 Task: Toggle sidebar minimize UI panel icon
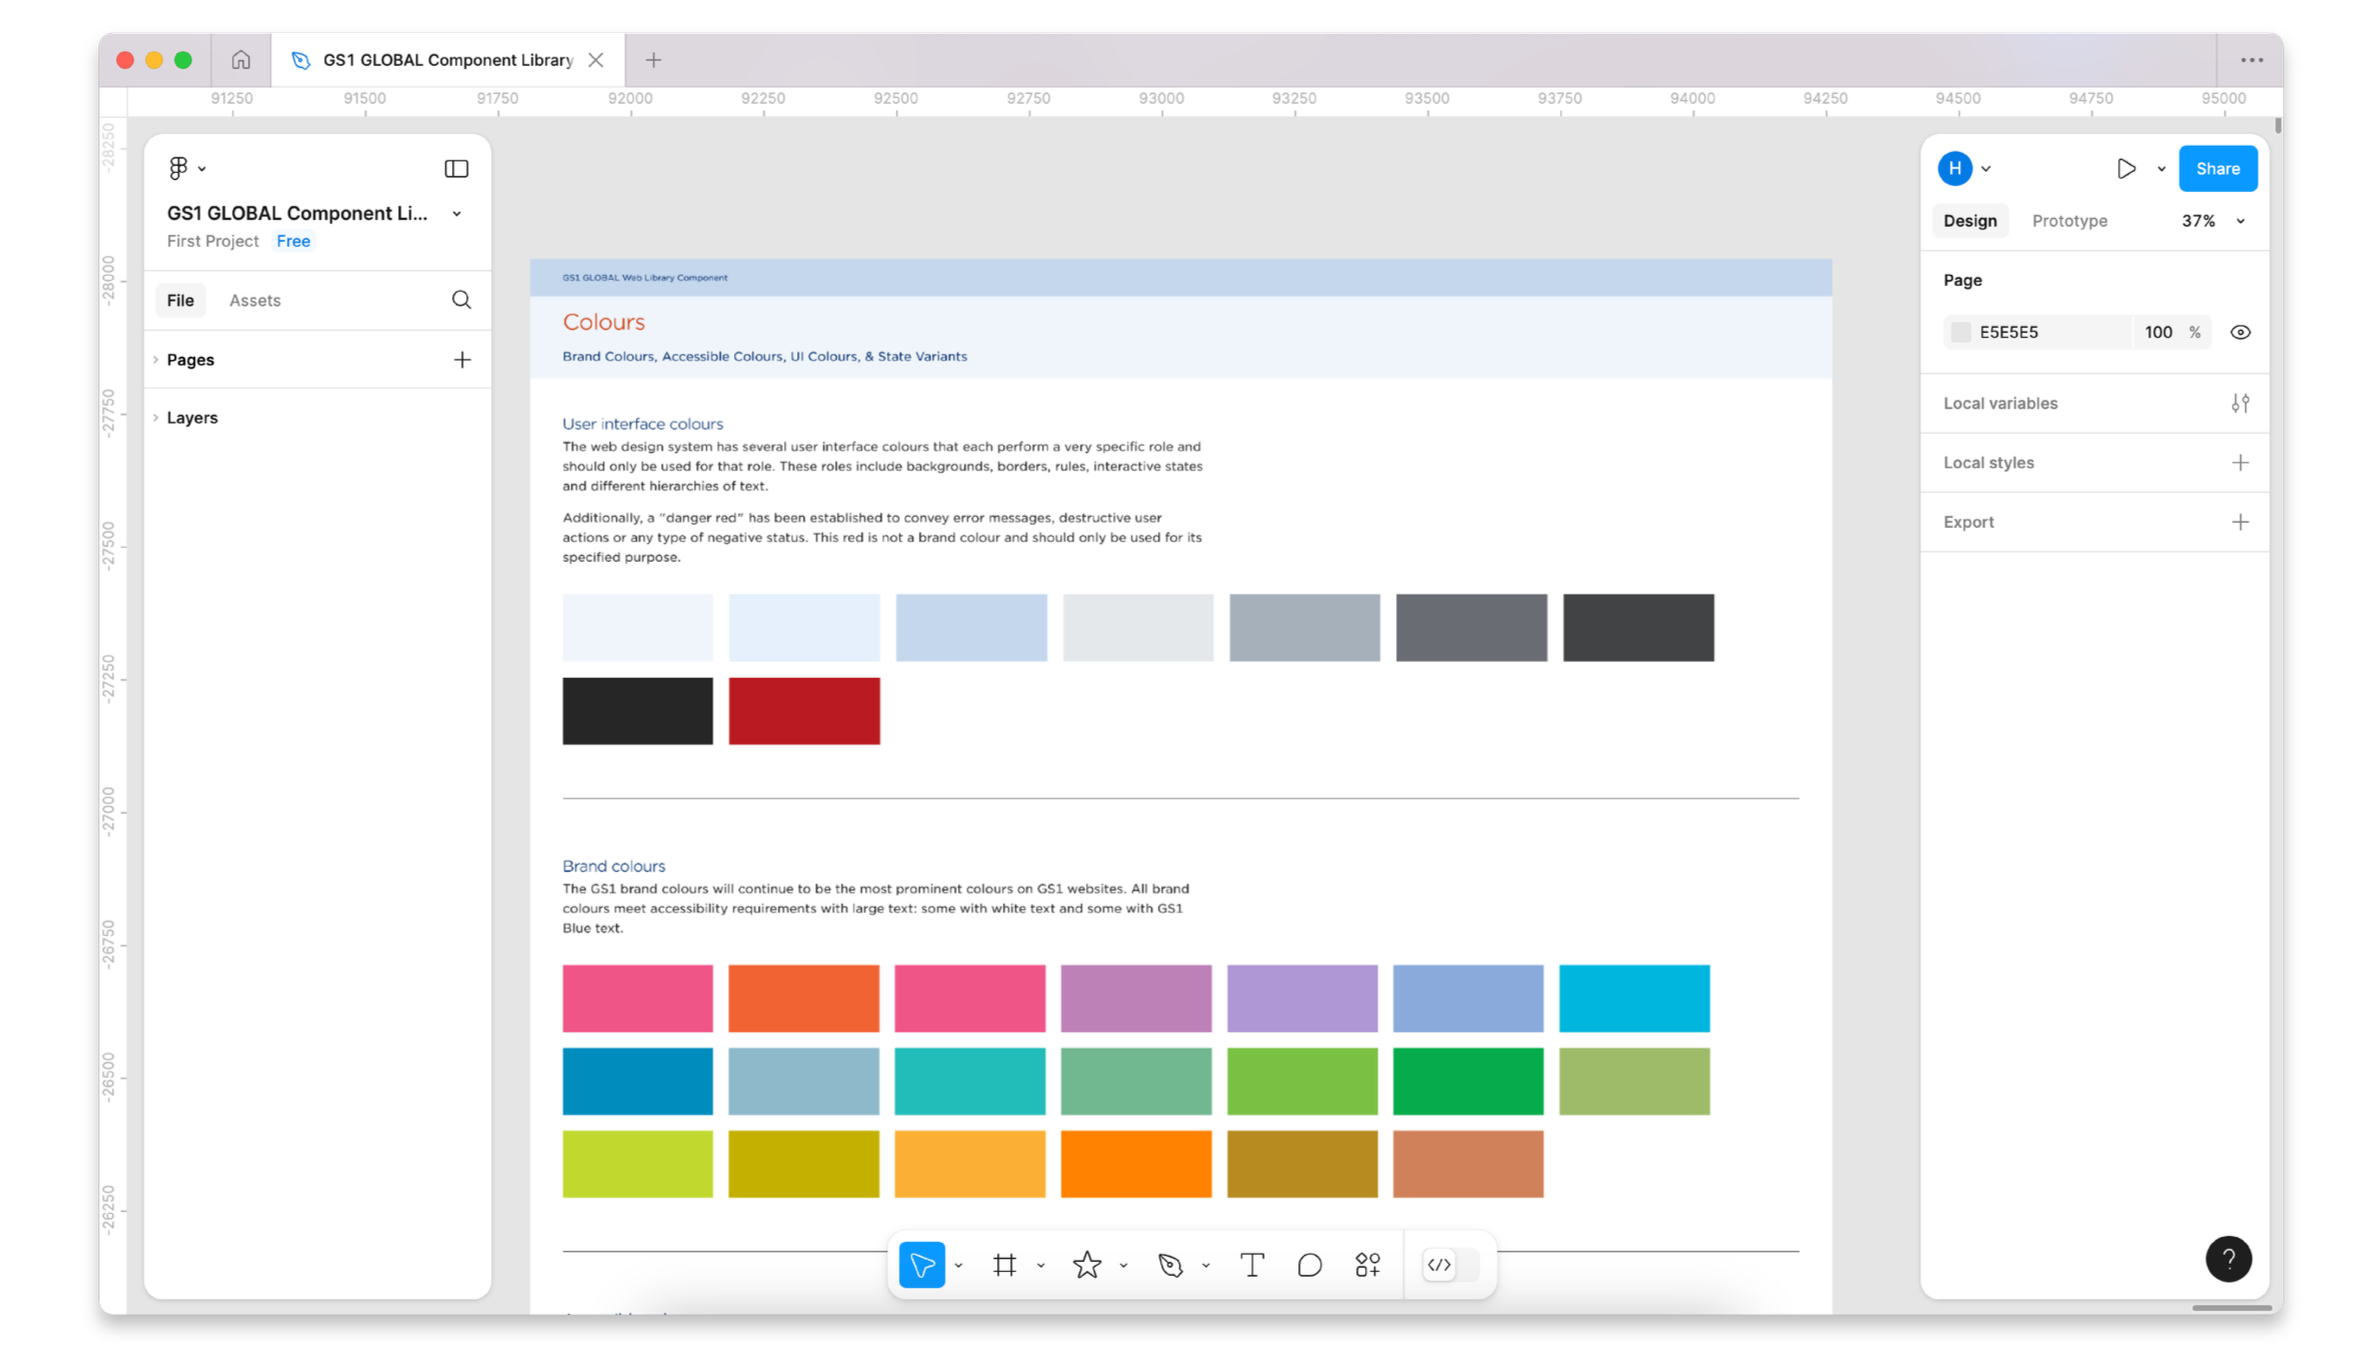[456, 168]
